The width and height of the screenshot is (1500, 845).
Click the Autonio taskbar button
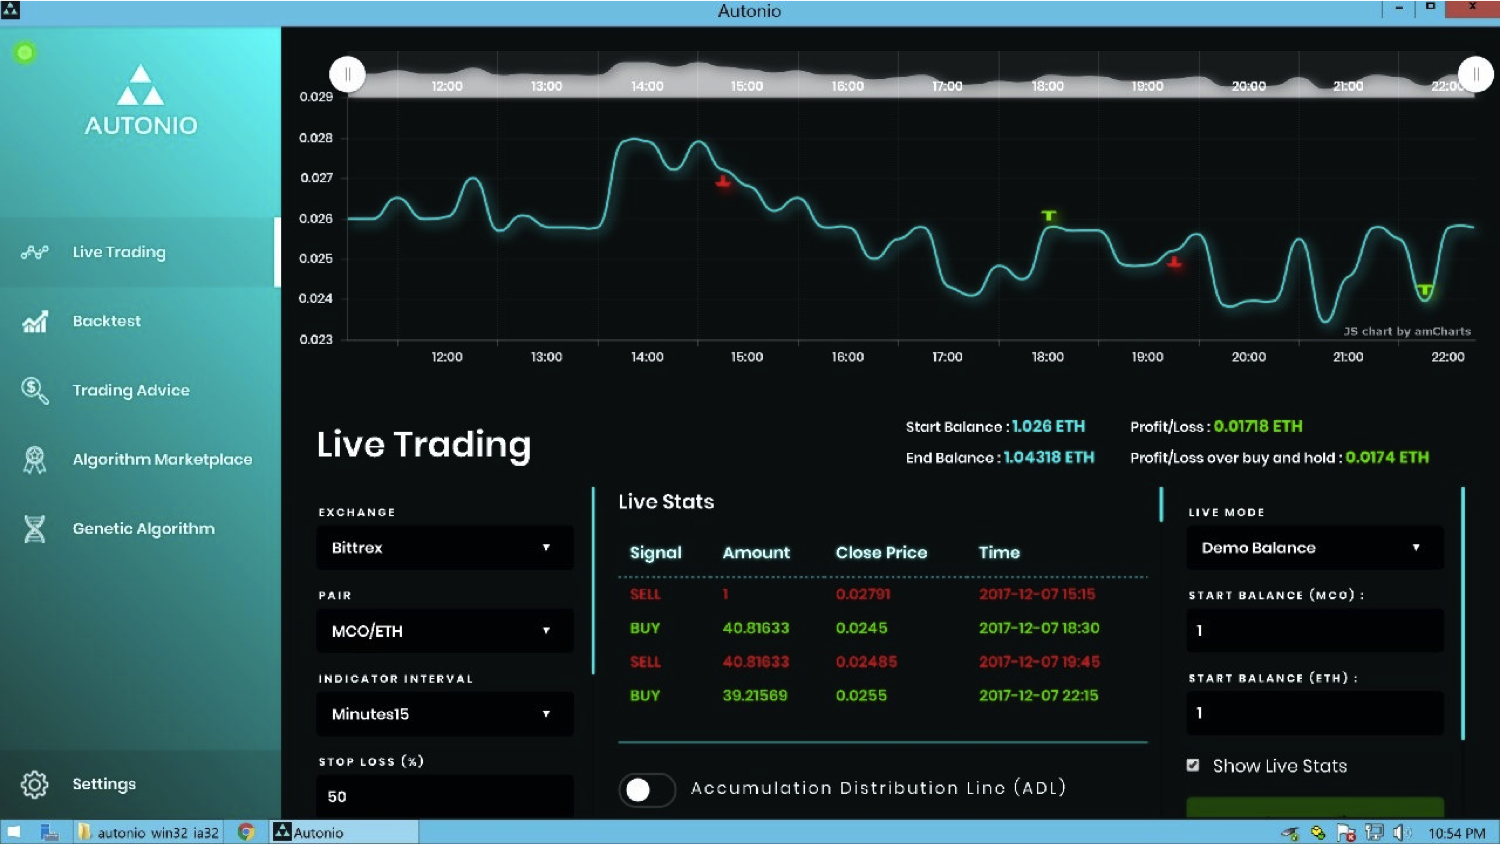[x=344, y=832]
